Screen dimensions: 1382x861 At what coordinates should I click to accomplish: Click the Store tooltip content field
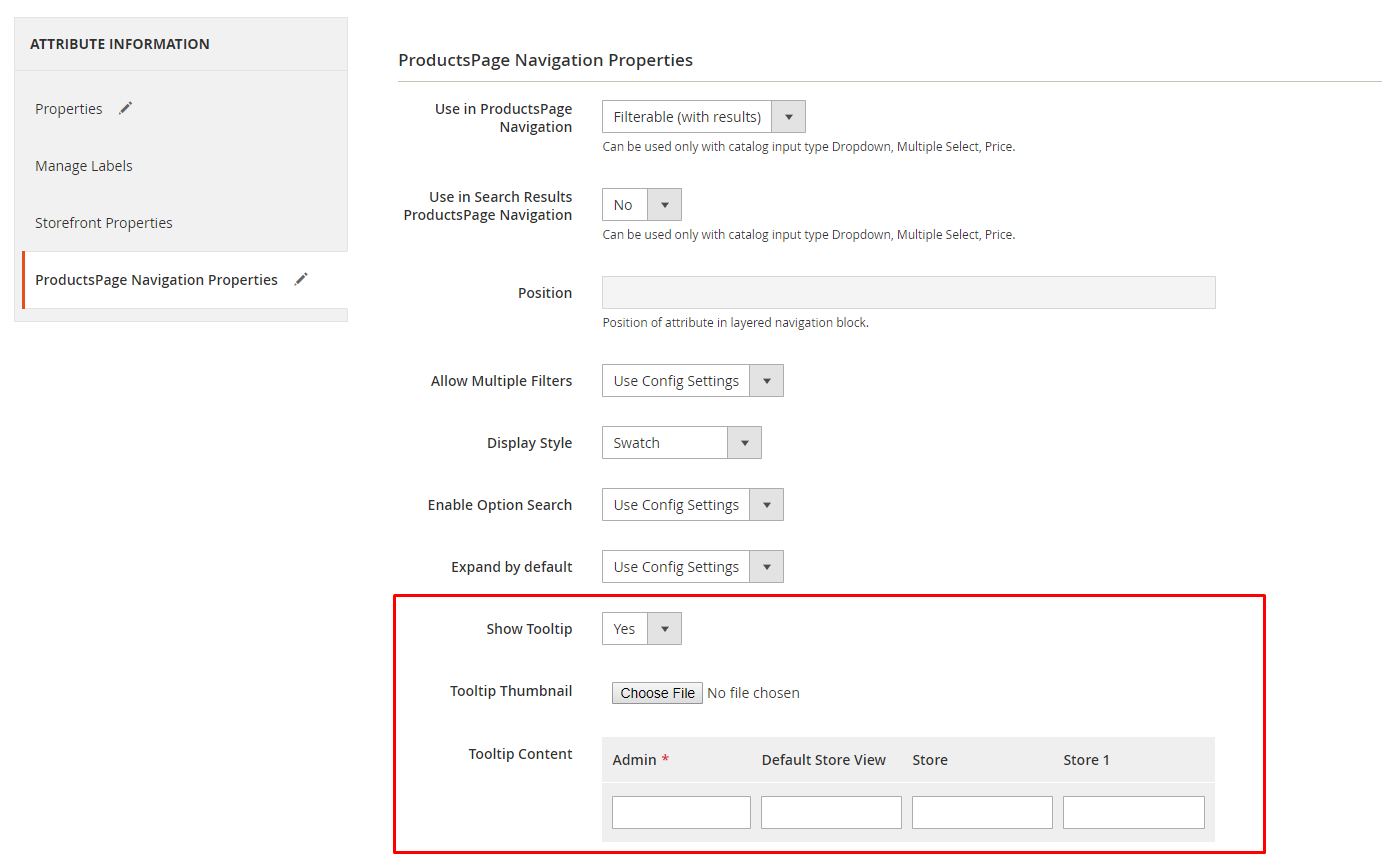pyautogui.click(x=982, y=812)
